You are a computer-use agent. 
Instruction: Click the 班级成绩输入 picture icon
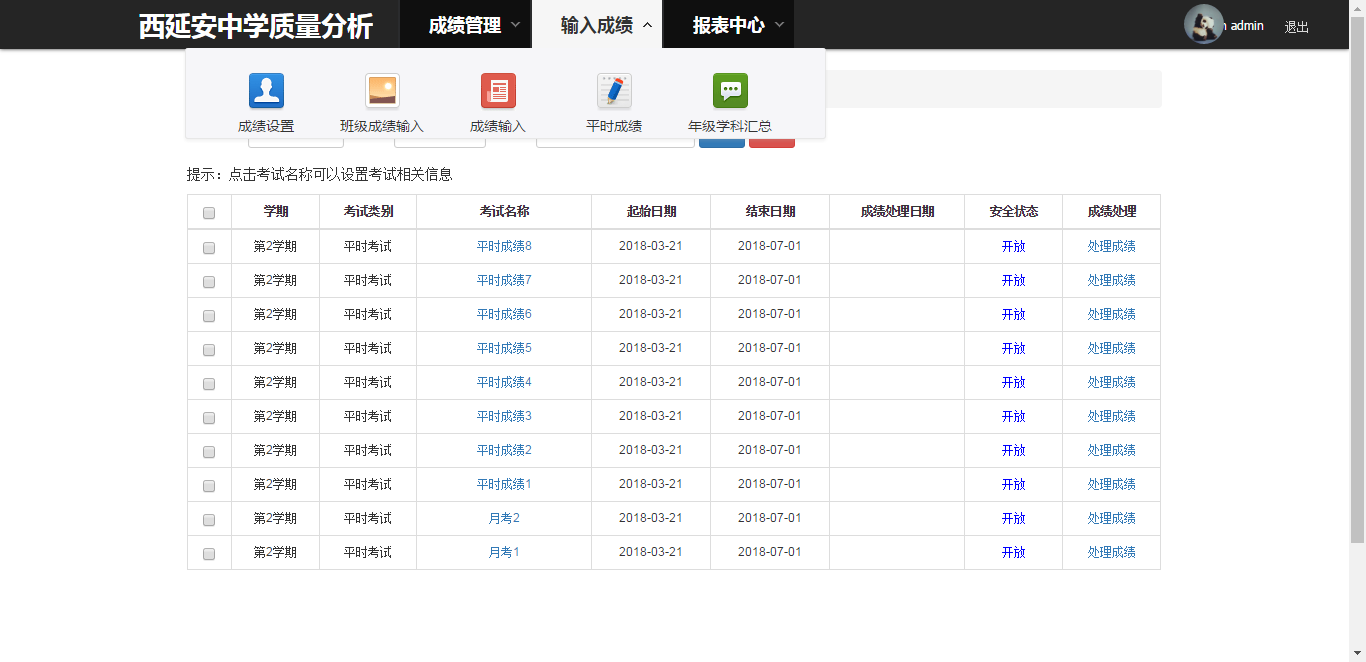click(x=382, y=91)
